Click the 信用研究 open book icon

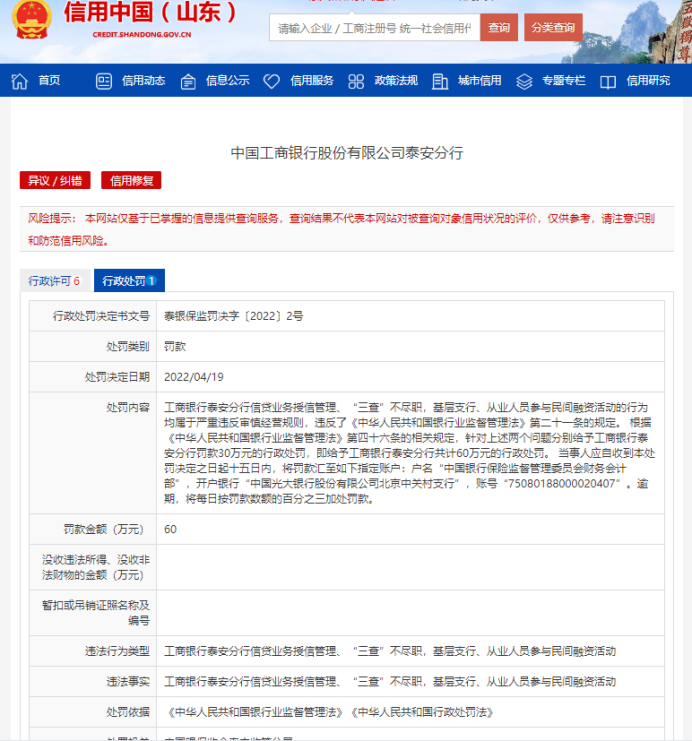pyautogui.click(x=608, y=82)
